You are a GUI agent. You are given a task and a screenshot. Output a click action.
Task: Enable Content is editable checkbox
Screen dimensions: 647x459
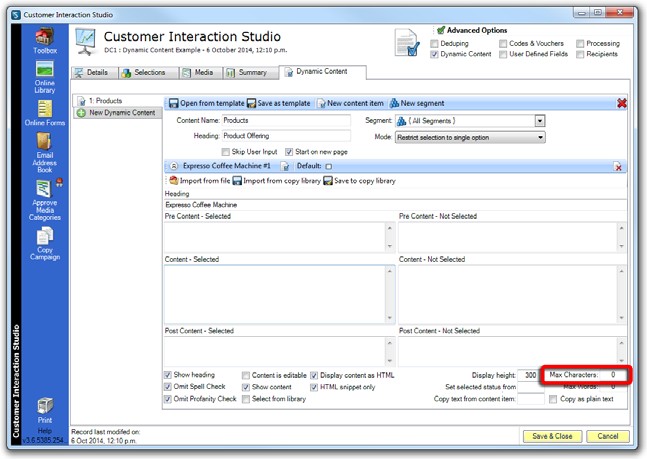(x=246, y=375)
